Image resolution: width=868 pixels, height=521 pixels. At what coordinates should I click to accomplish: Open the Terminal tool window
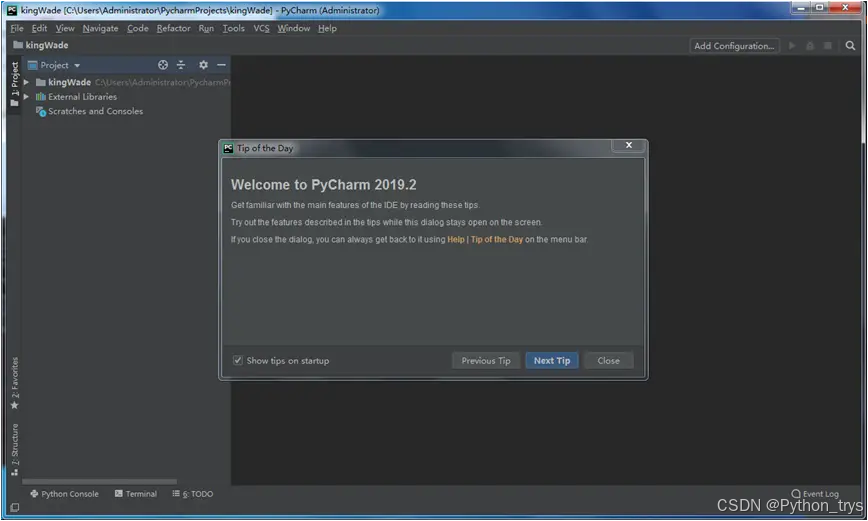(x=136, y=494)
